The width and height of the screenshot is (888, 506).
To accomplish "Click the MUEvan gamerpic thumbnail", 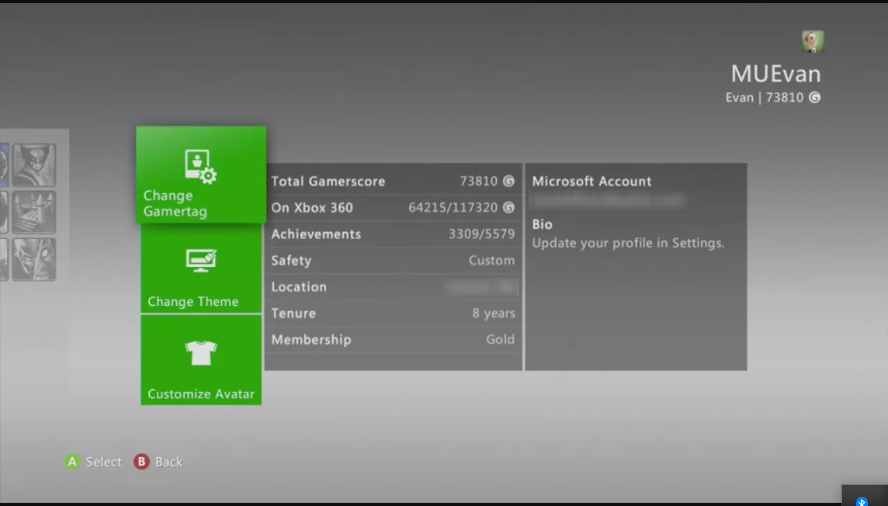I will click(813, 41).
